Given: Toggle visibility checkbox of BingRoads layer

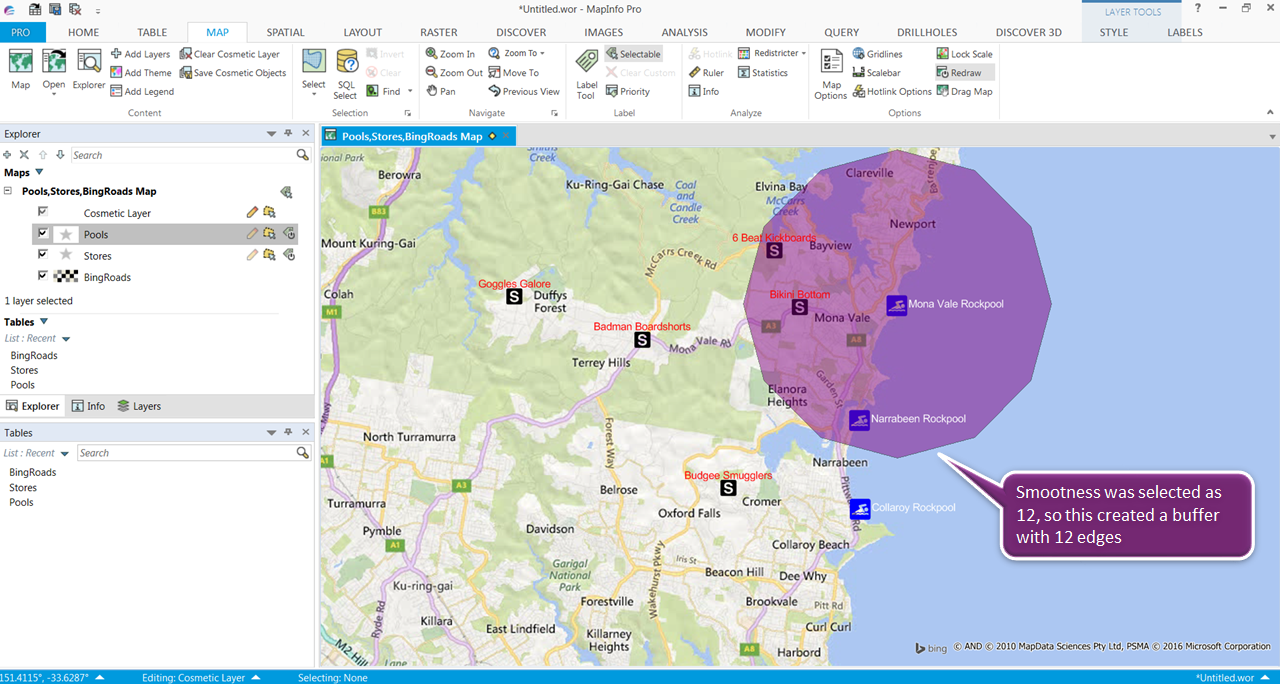Looking at the screenshot, I should [42, 275].
